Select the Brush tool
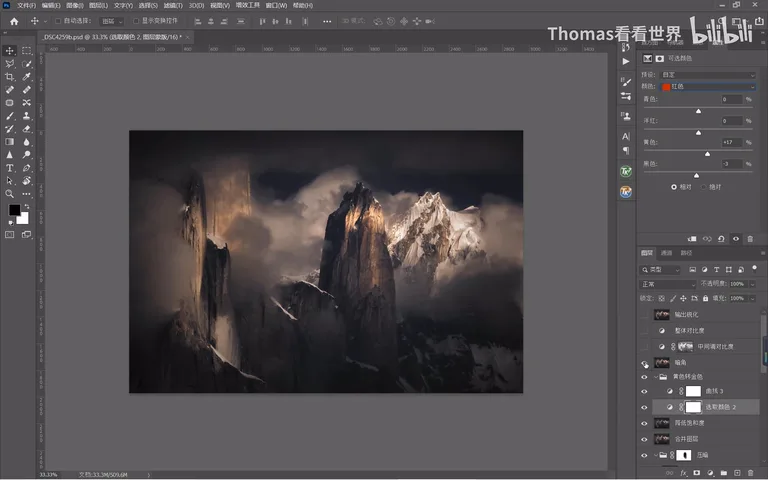The height and width of the screenshot is (480, 768). click(9, 116)
